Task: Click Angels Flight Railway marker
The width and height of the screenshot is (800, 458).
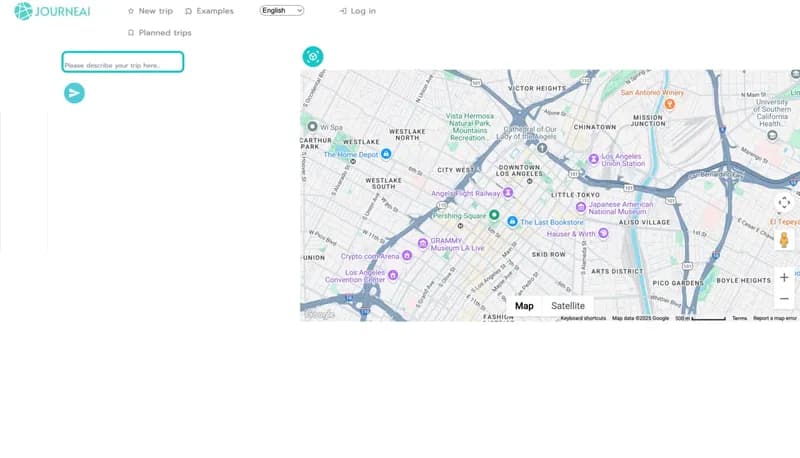Action: 508,192
